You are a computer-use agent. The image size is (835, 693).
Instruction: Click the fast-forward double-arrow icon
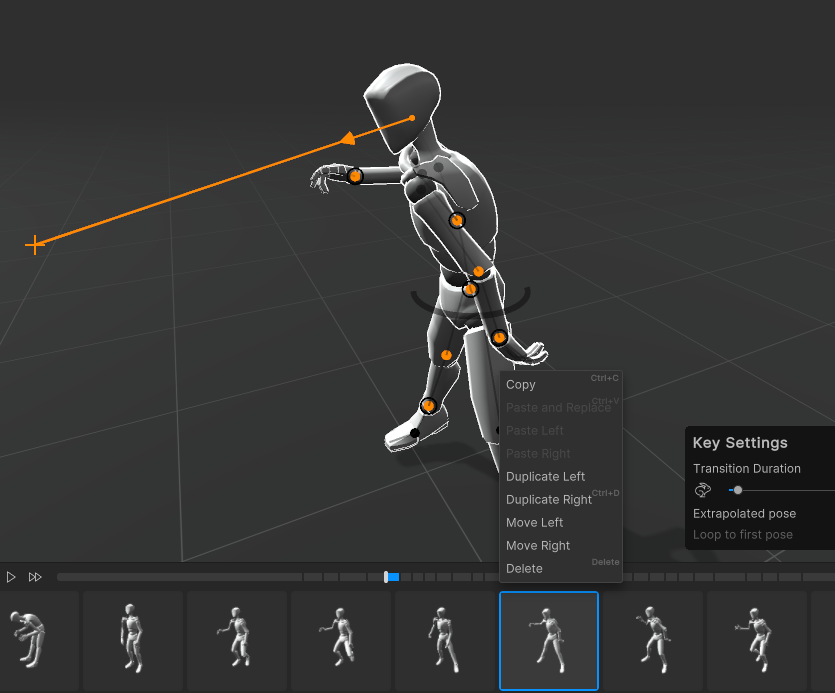click(x=35, y=577)
